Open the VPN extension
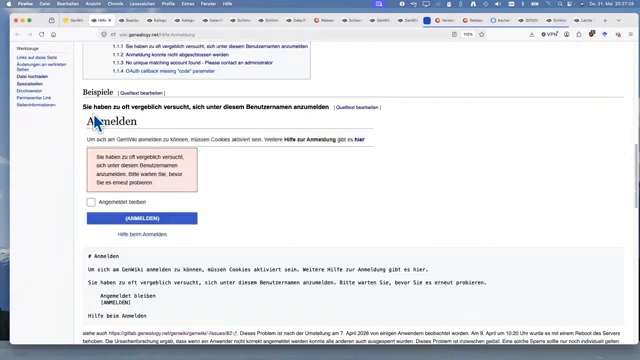Viewport: 640px width, 360px height. click(549, 35)
